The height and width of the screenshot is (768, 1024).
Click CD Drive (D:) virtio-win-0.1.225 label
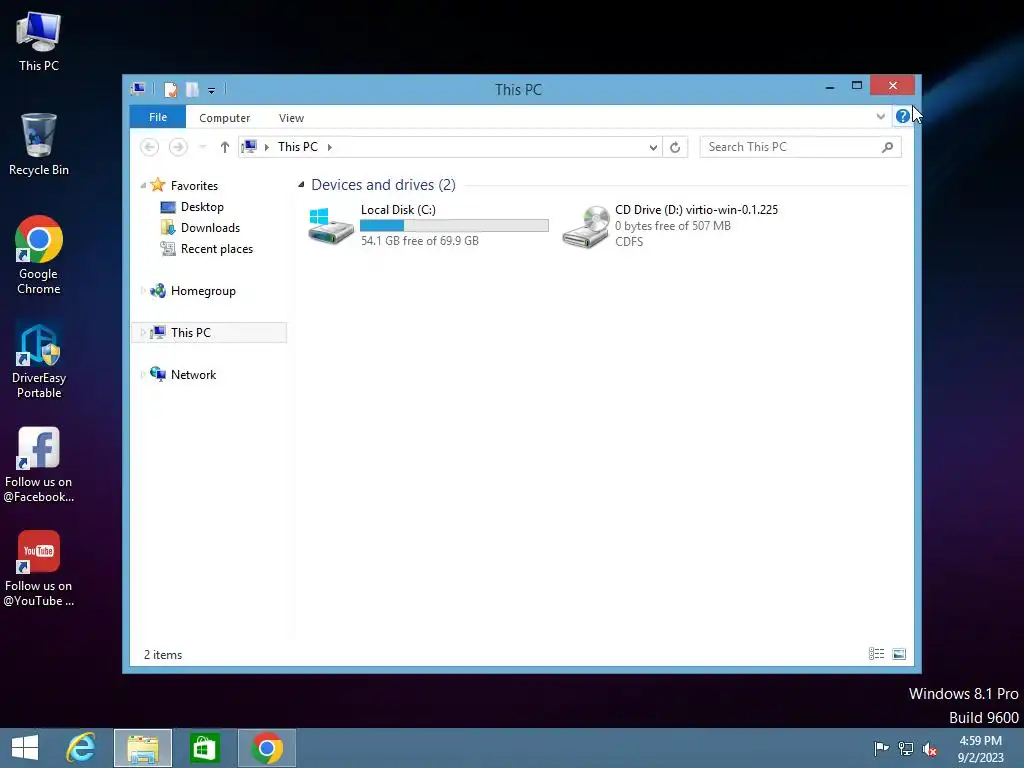(696, 210)
